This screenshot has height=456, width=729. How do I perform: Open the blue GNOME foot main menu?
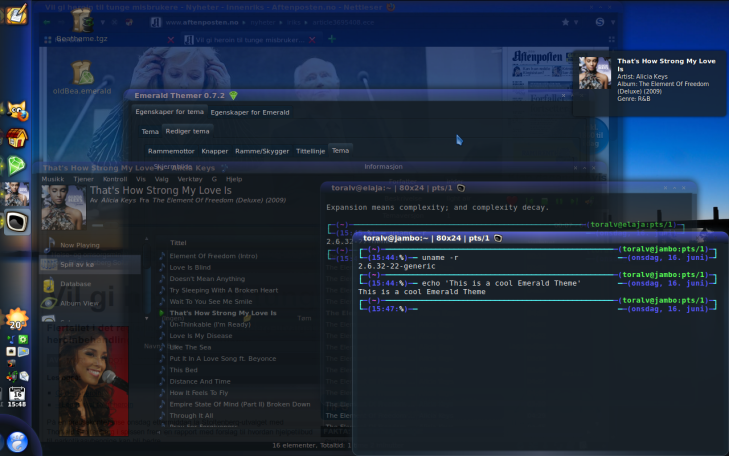(x=18, y=442)
